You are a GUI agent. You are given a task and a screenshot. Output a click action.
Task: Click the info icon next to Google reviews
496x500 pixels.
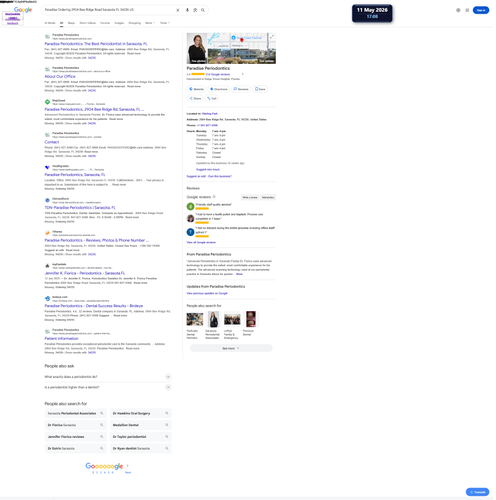(214, 197)
